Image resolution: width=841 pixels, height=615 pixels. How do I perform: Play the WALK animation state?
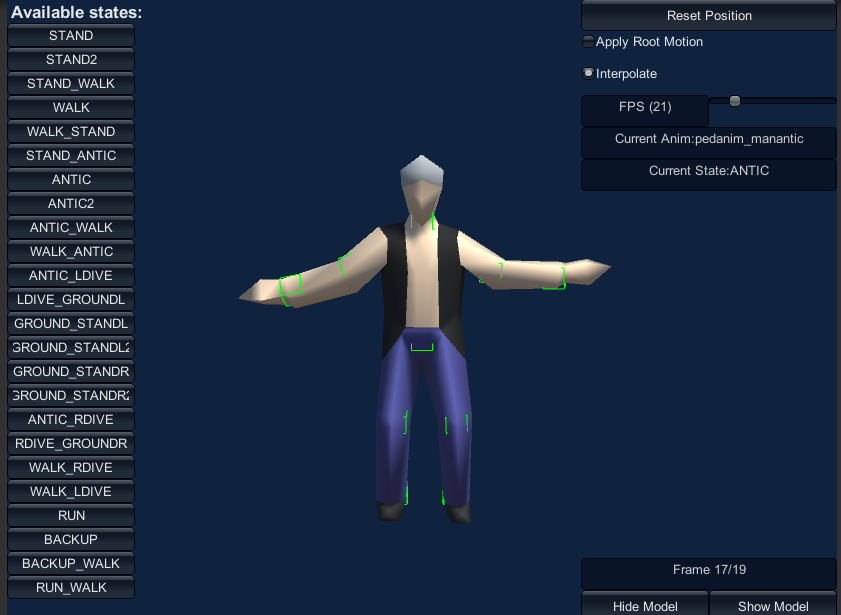point(71,108)
